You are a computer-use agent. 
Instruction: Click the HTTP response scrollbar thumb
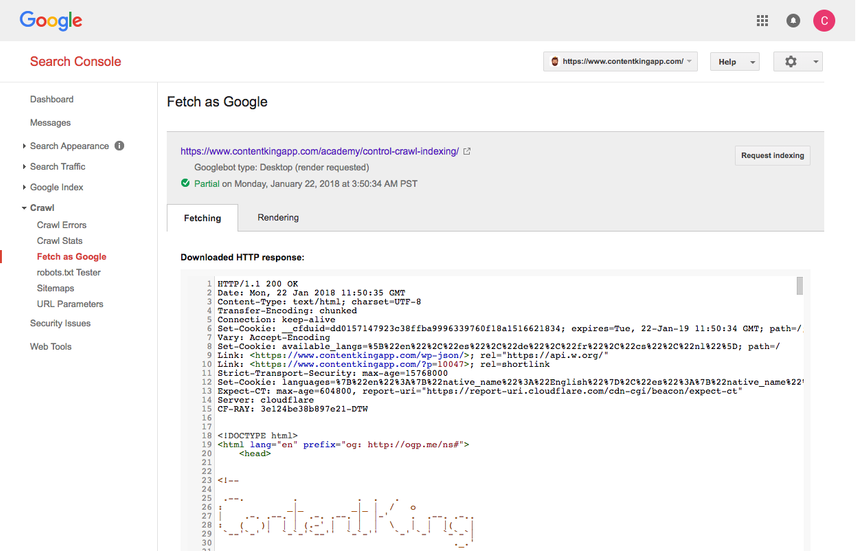[x=800, y=286]
